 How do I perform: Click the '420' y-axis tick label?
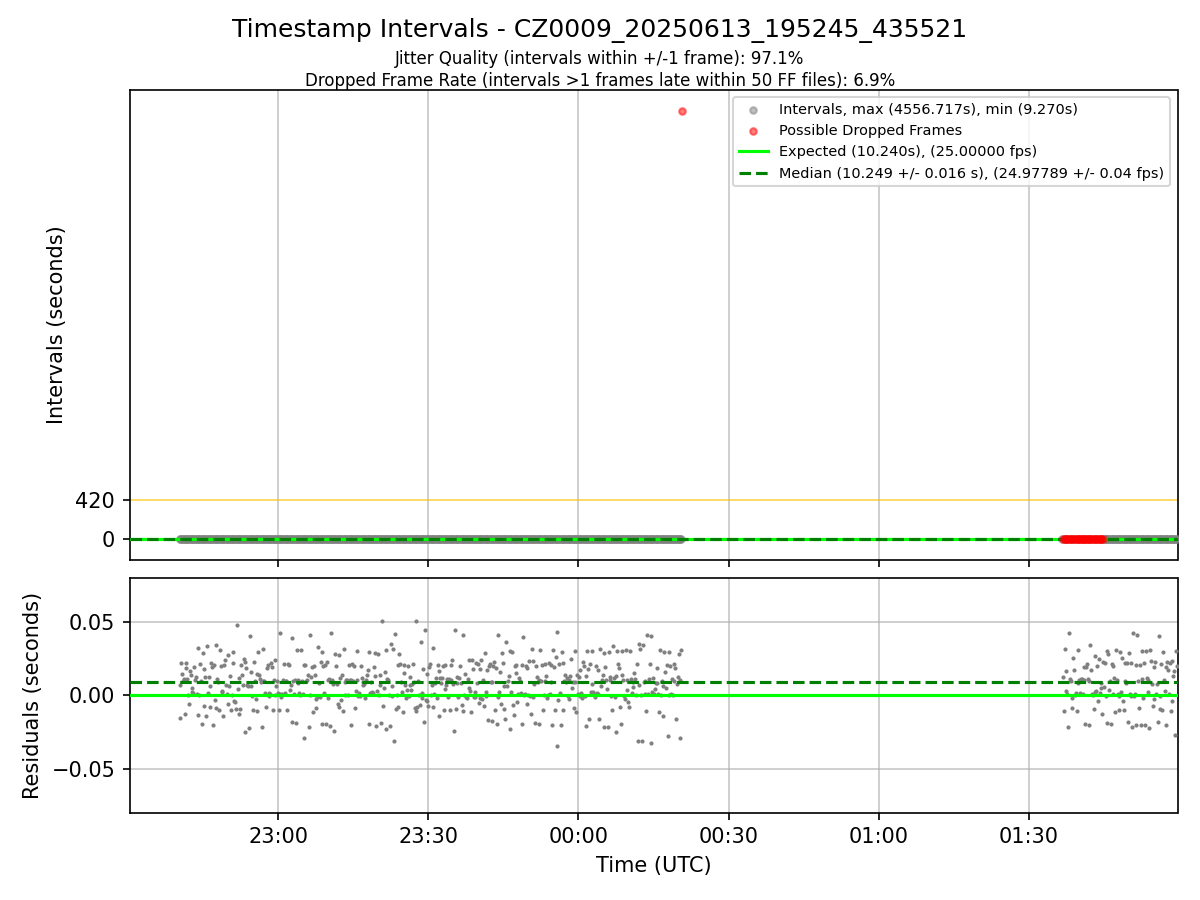pos(95,500)
